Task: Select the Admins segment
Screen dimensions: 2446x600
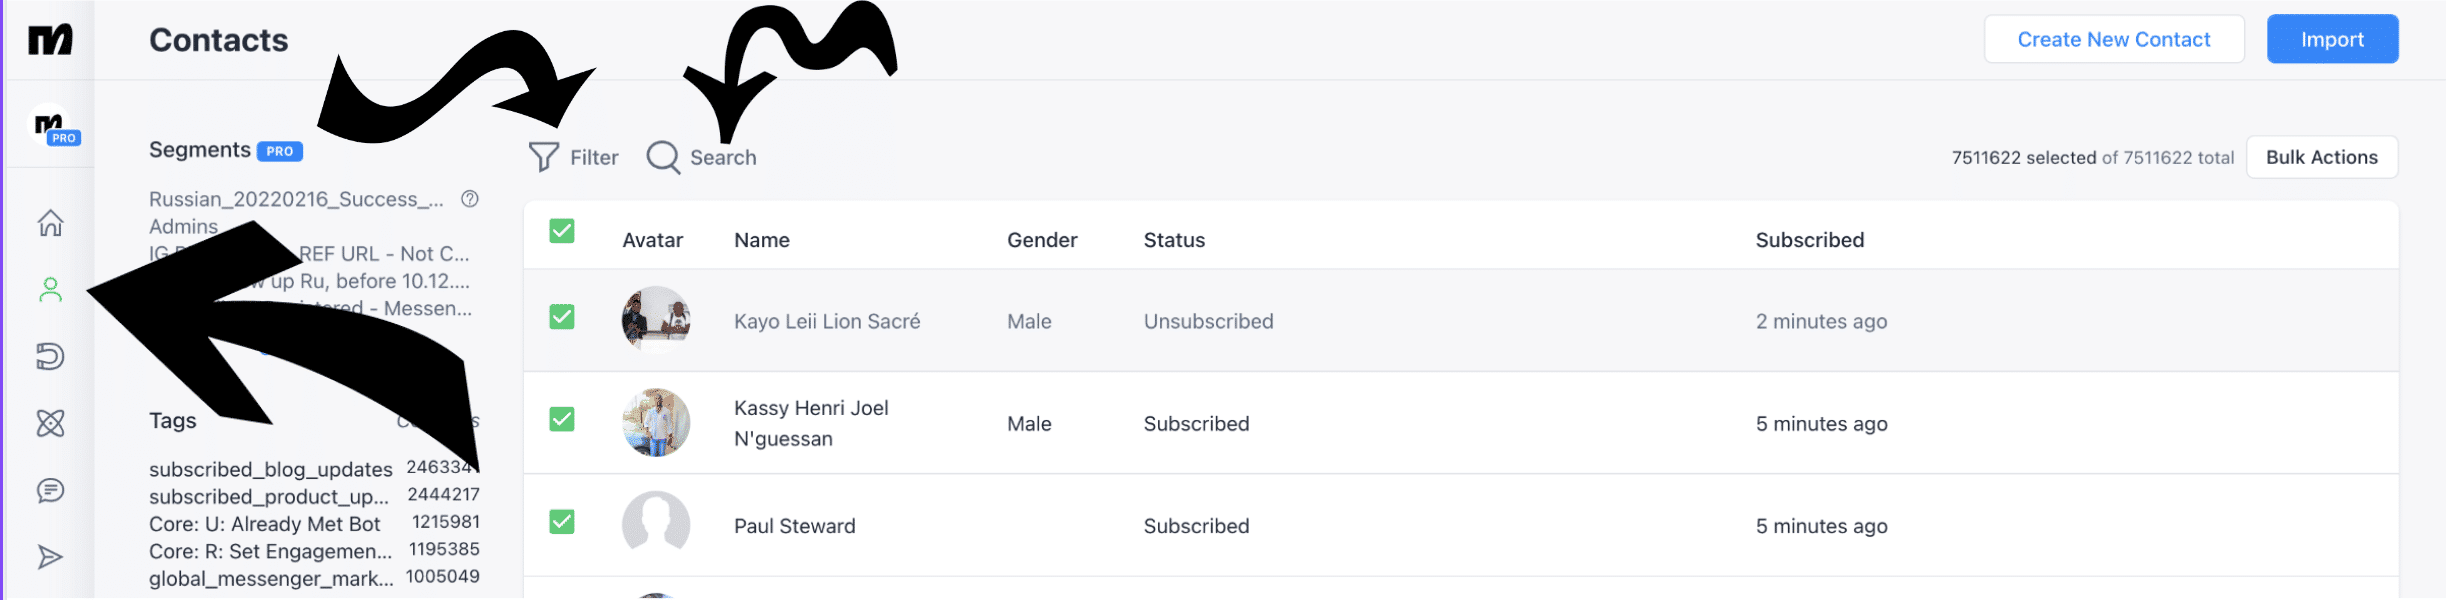Action: [x=183, y=227]
